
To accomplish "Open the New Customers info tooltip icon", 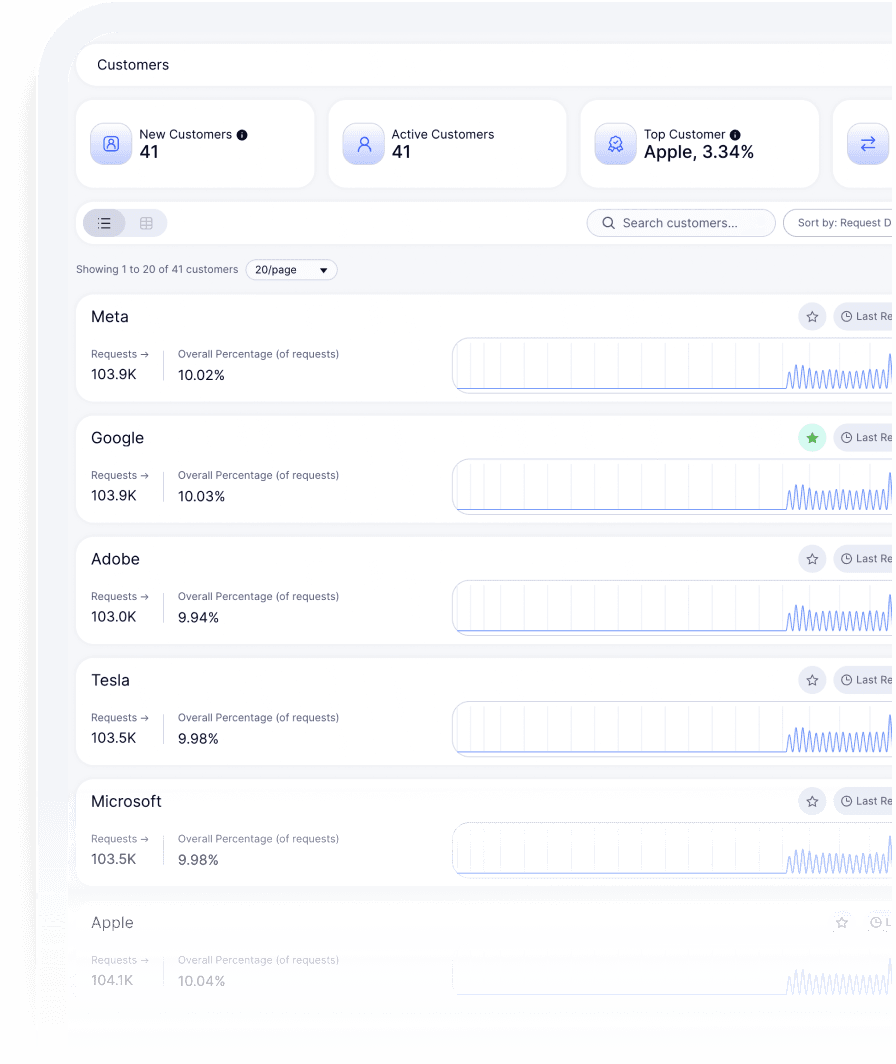I will 242,135.
